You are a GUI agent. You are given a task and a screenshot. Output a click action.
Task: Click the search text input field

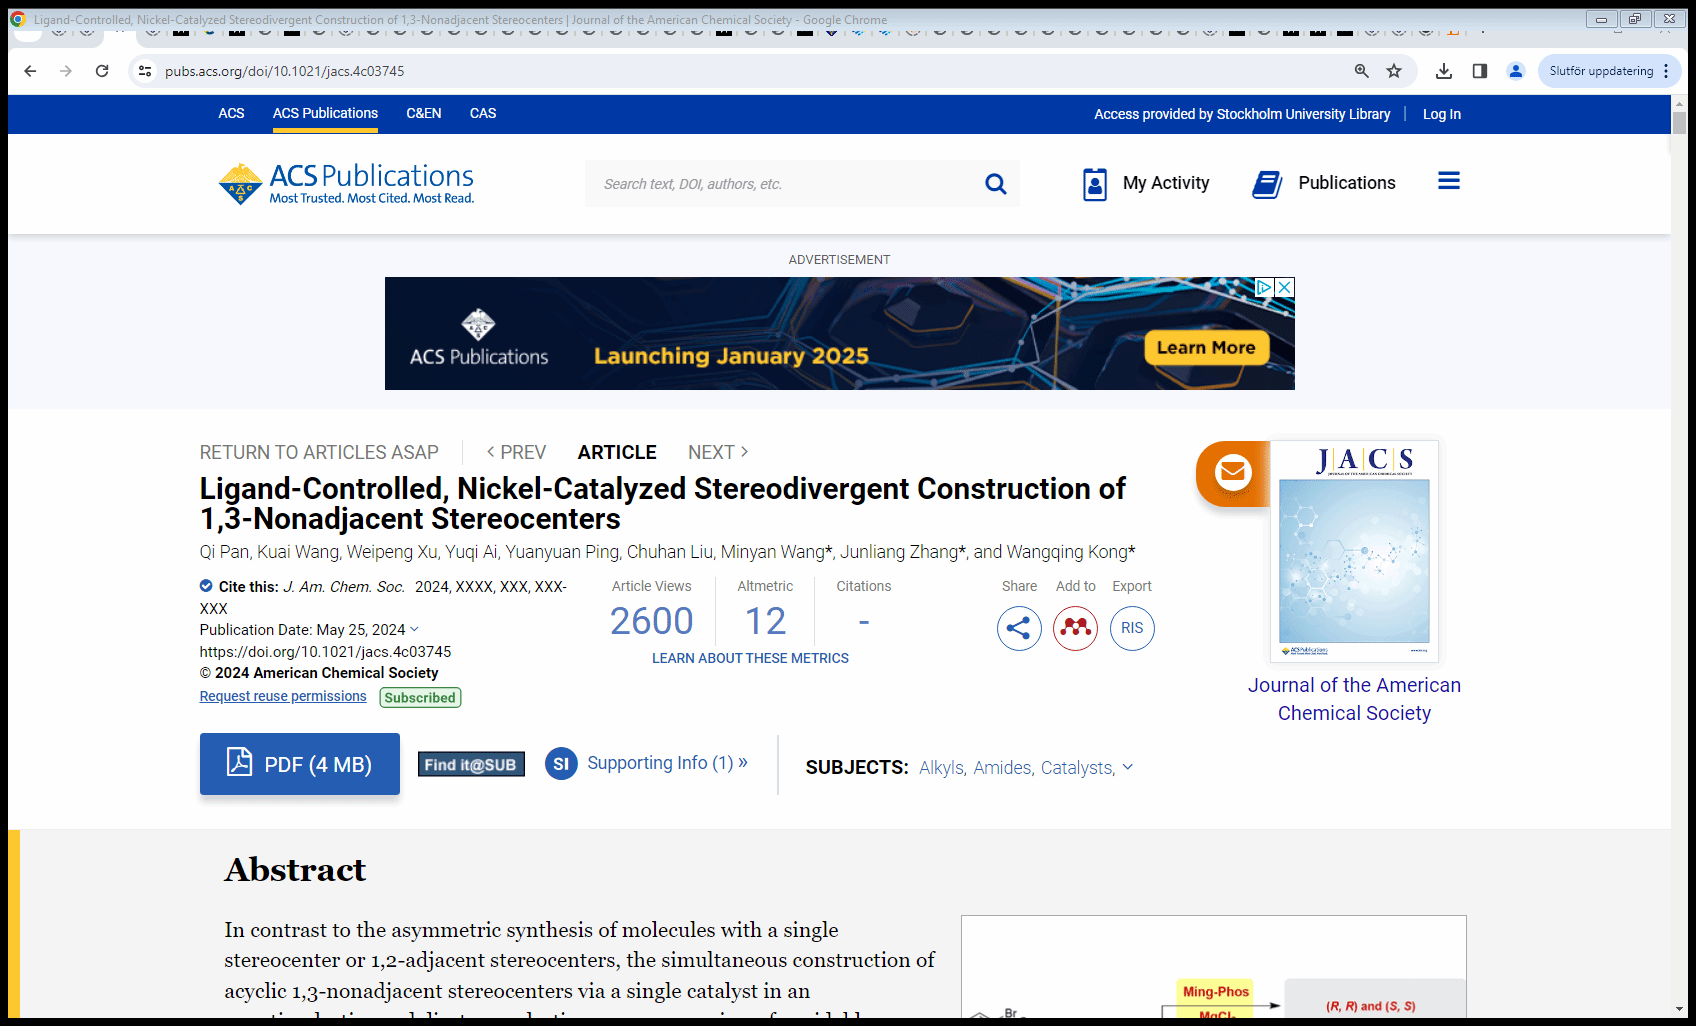[780, 184]
